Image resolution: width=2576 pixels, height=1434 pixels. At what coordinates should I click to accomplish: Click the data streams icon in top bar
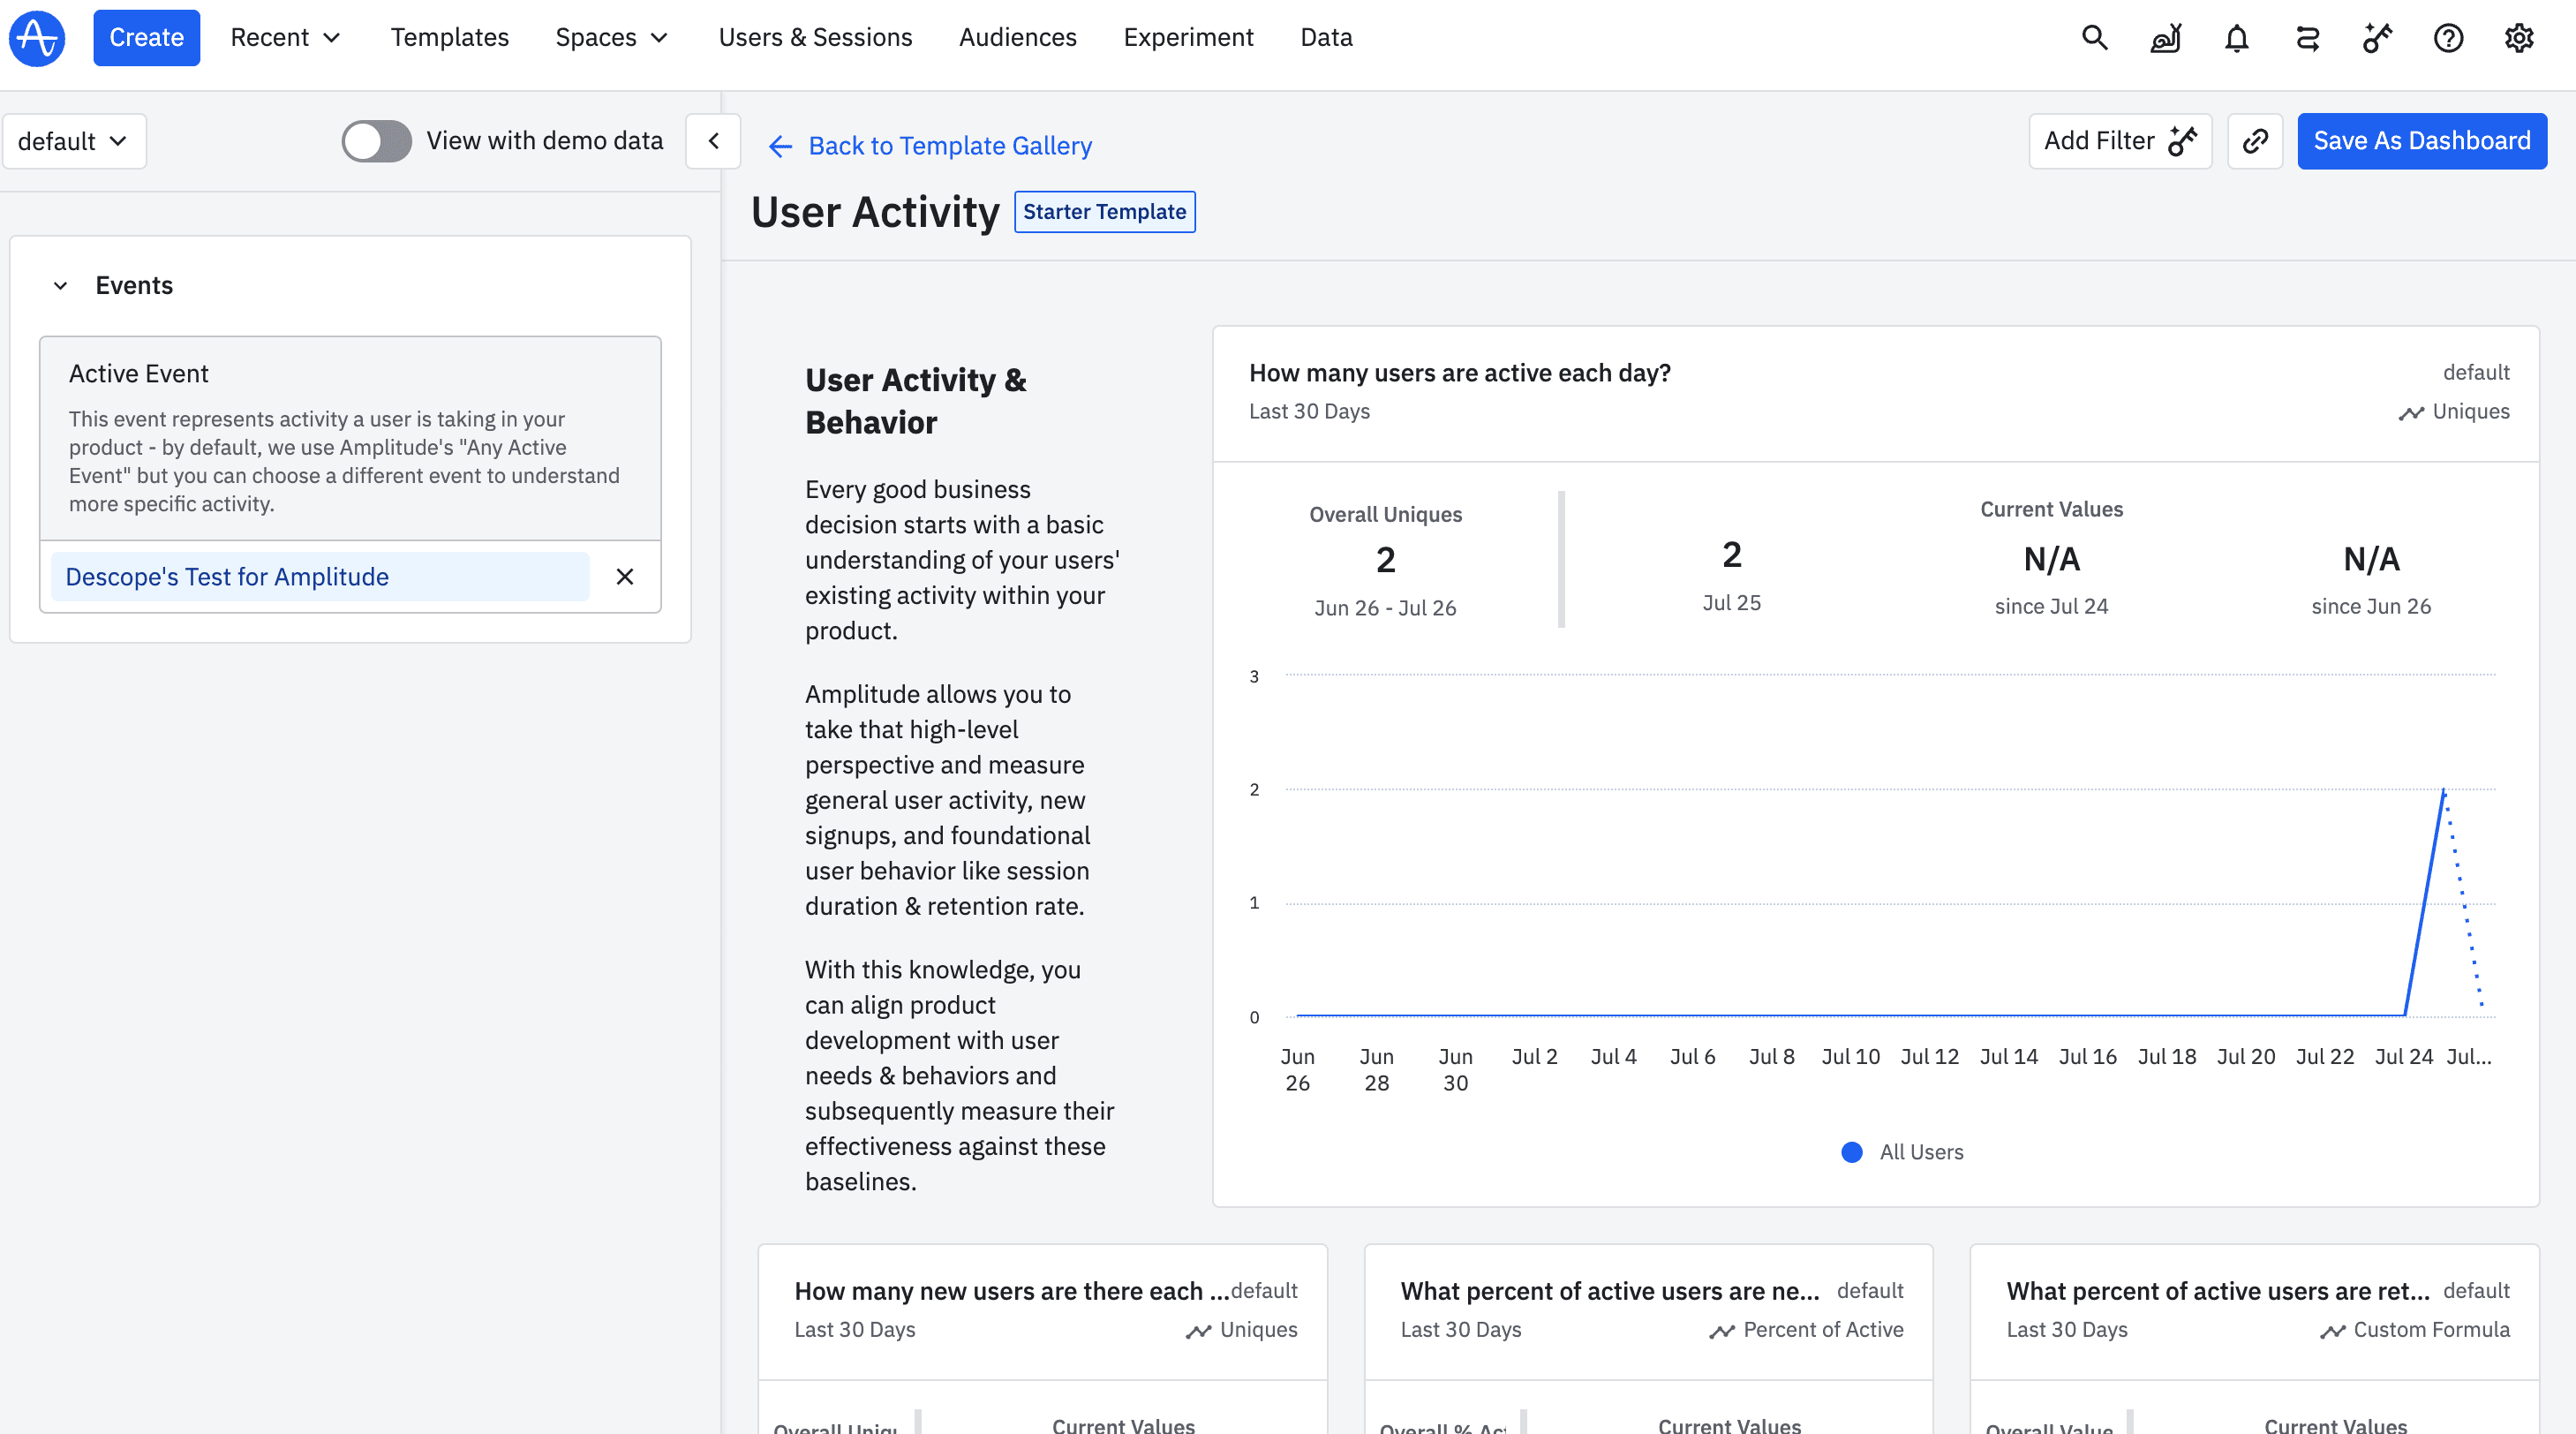[x=2307, y=38]
